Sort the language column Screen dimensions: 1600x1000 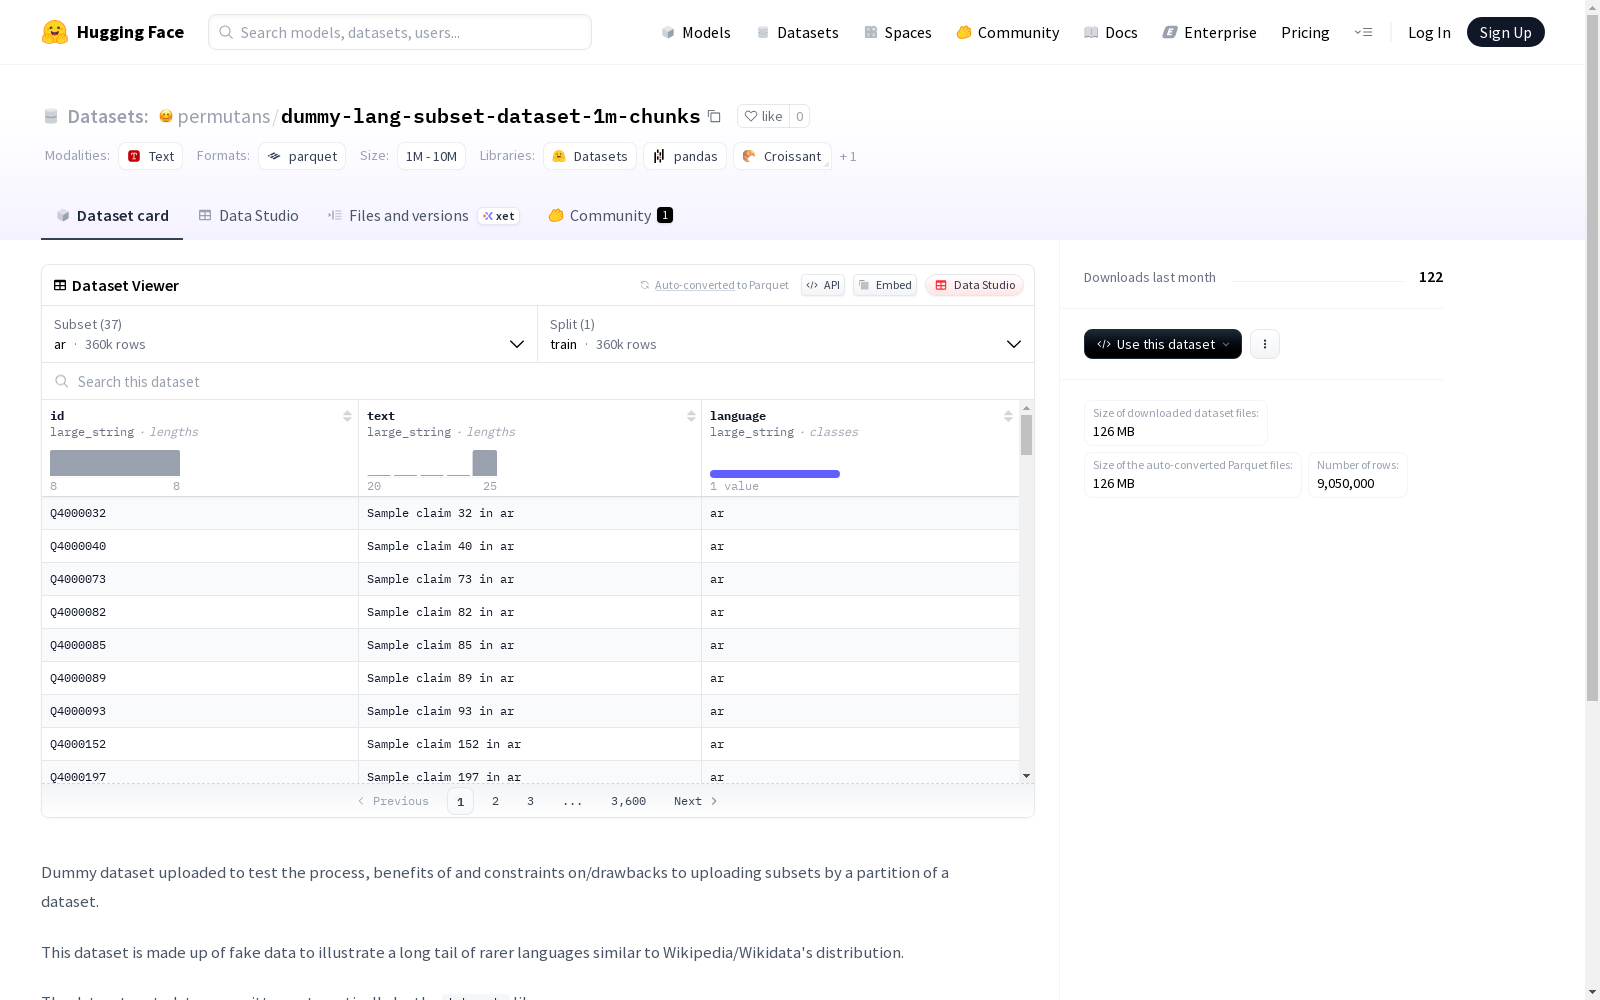coord(1008,416)
